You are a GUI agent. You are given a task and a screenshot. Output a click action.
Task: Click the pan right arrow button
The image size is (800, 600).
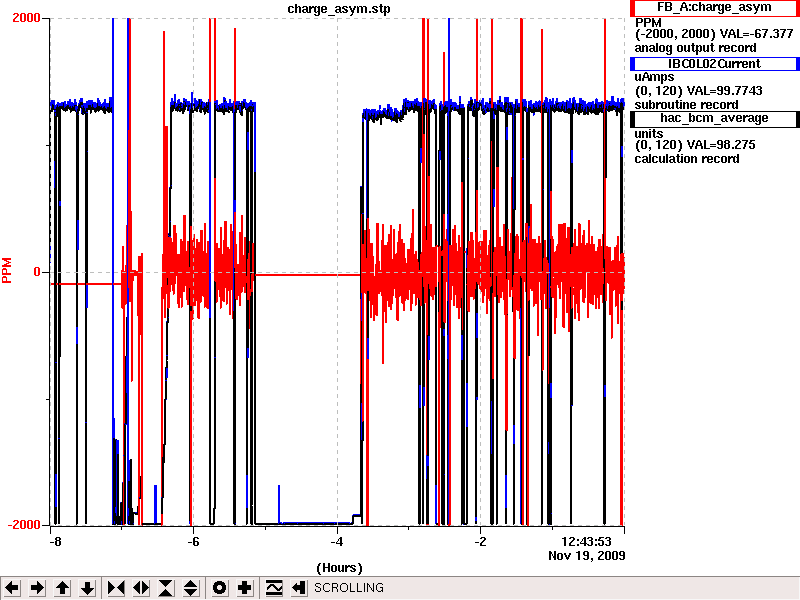point(37,588)
